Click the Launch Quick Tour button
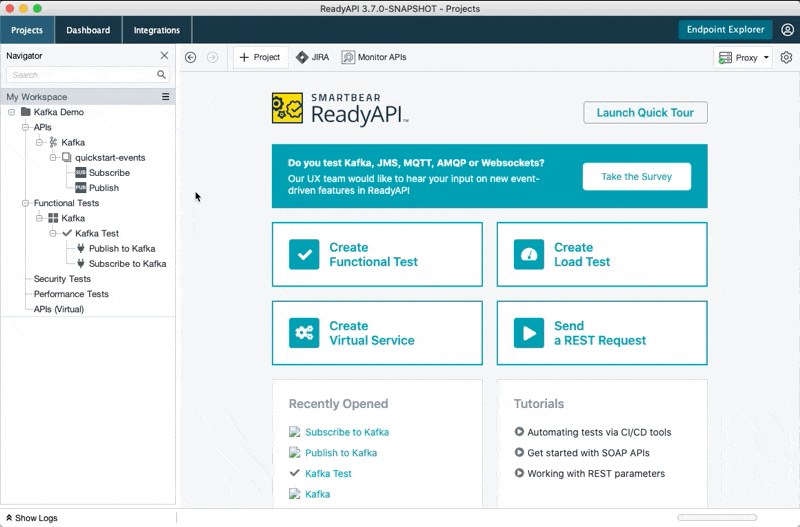Viewport: 800px width, 527px height. 645,112
